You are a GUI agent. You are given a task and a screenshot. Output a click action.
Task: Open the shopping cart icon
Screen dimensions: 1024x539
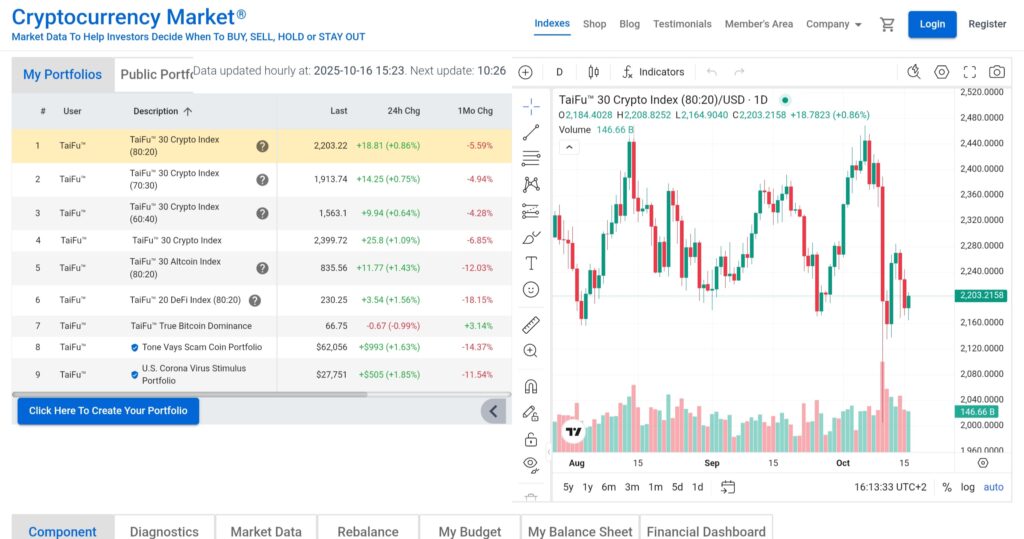point(887,24)
